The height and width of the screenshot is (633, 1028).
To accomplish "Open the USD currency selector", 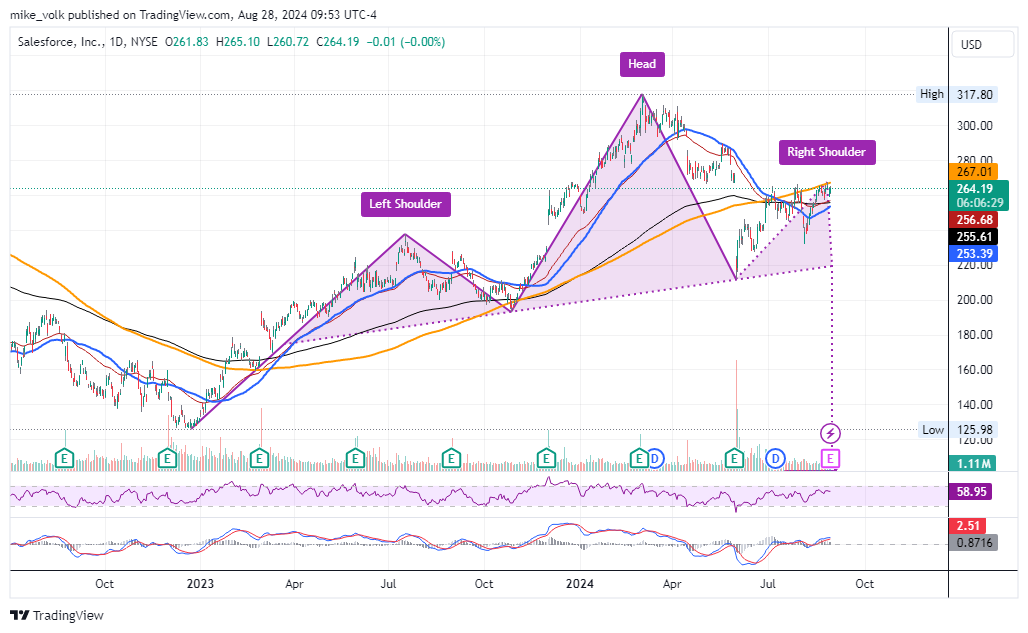I will click(981, 45).
